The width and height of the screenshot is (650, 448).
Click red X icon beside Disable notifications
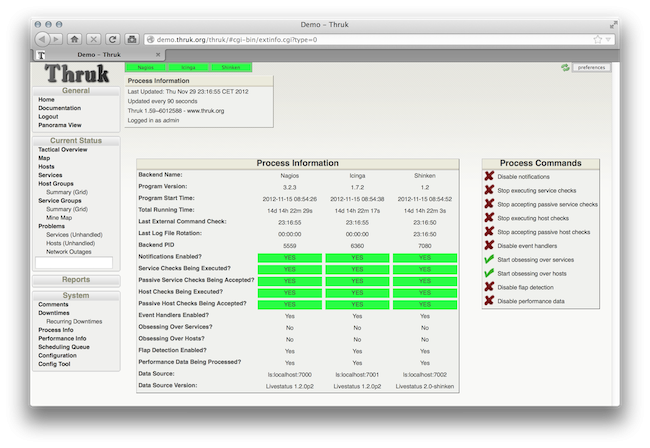click(489, 176)
